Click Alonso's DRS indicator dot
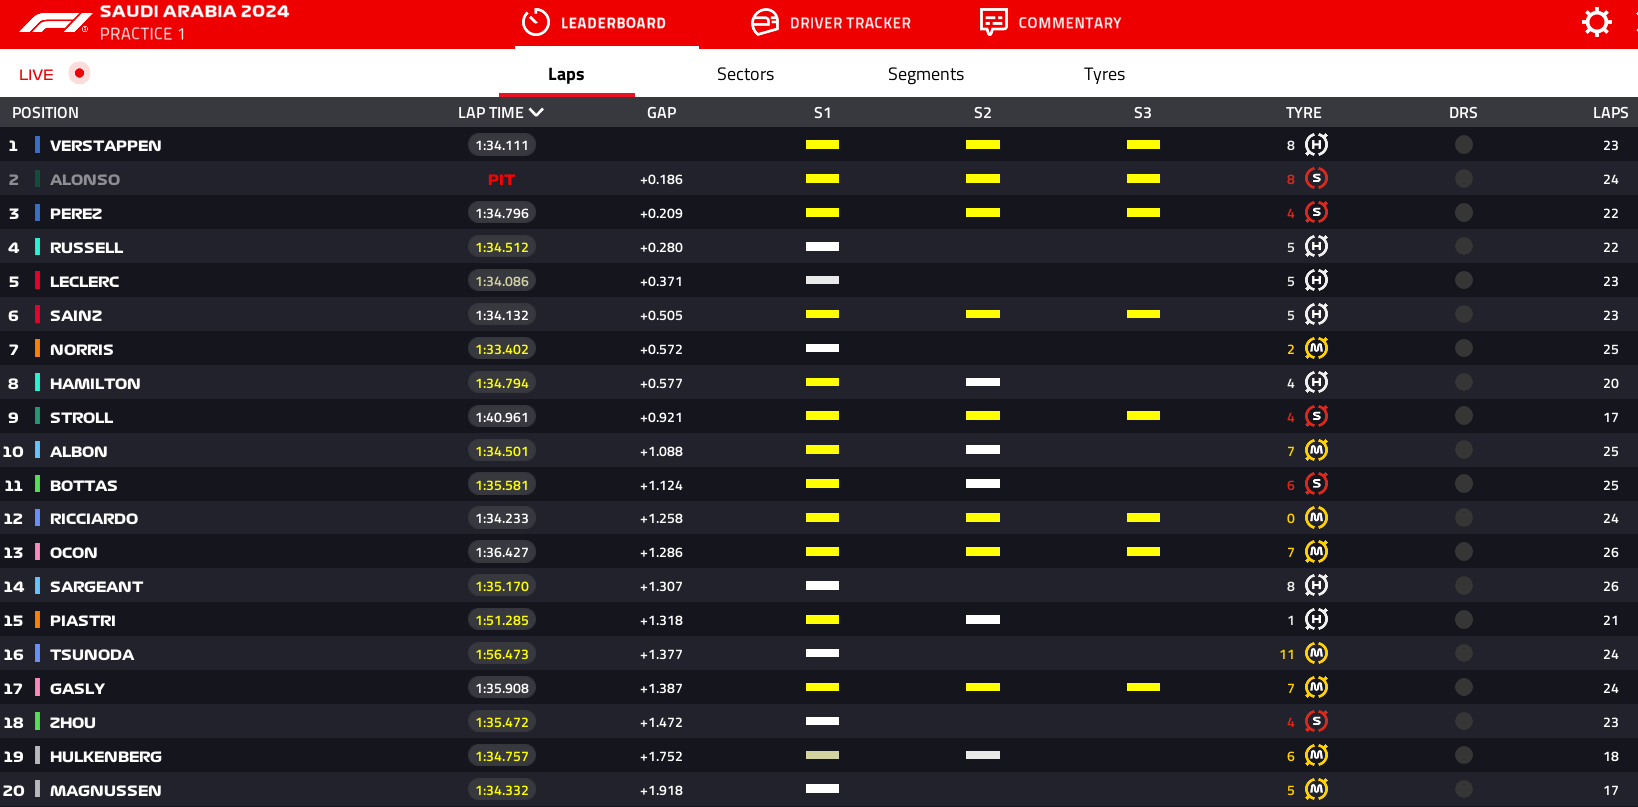Screen dimensions: 1638x807 [1464, 179]
